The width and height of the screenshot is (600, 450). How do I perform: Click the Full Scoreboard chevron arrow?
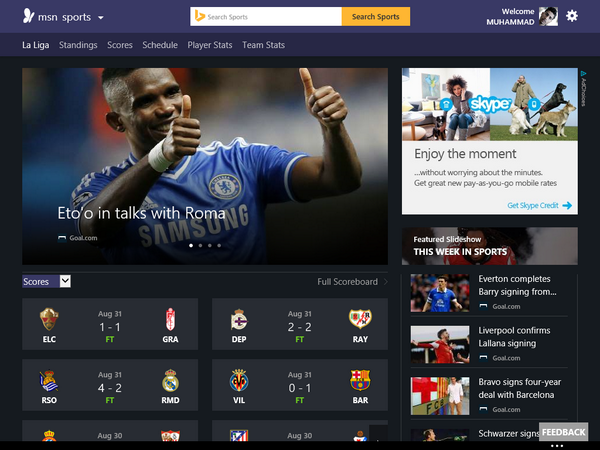(x=385, y=282)
